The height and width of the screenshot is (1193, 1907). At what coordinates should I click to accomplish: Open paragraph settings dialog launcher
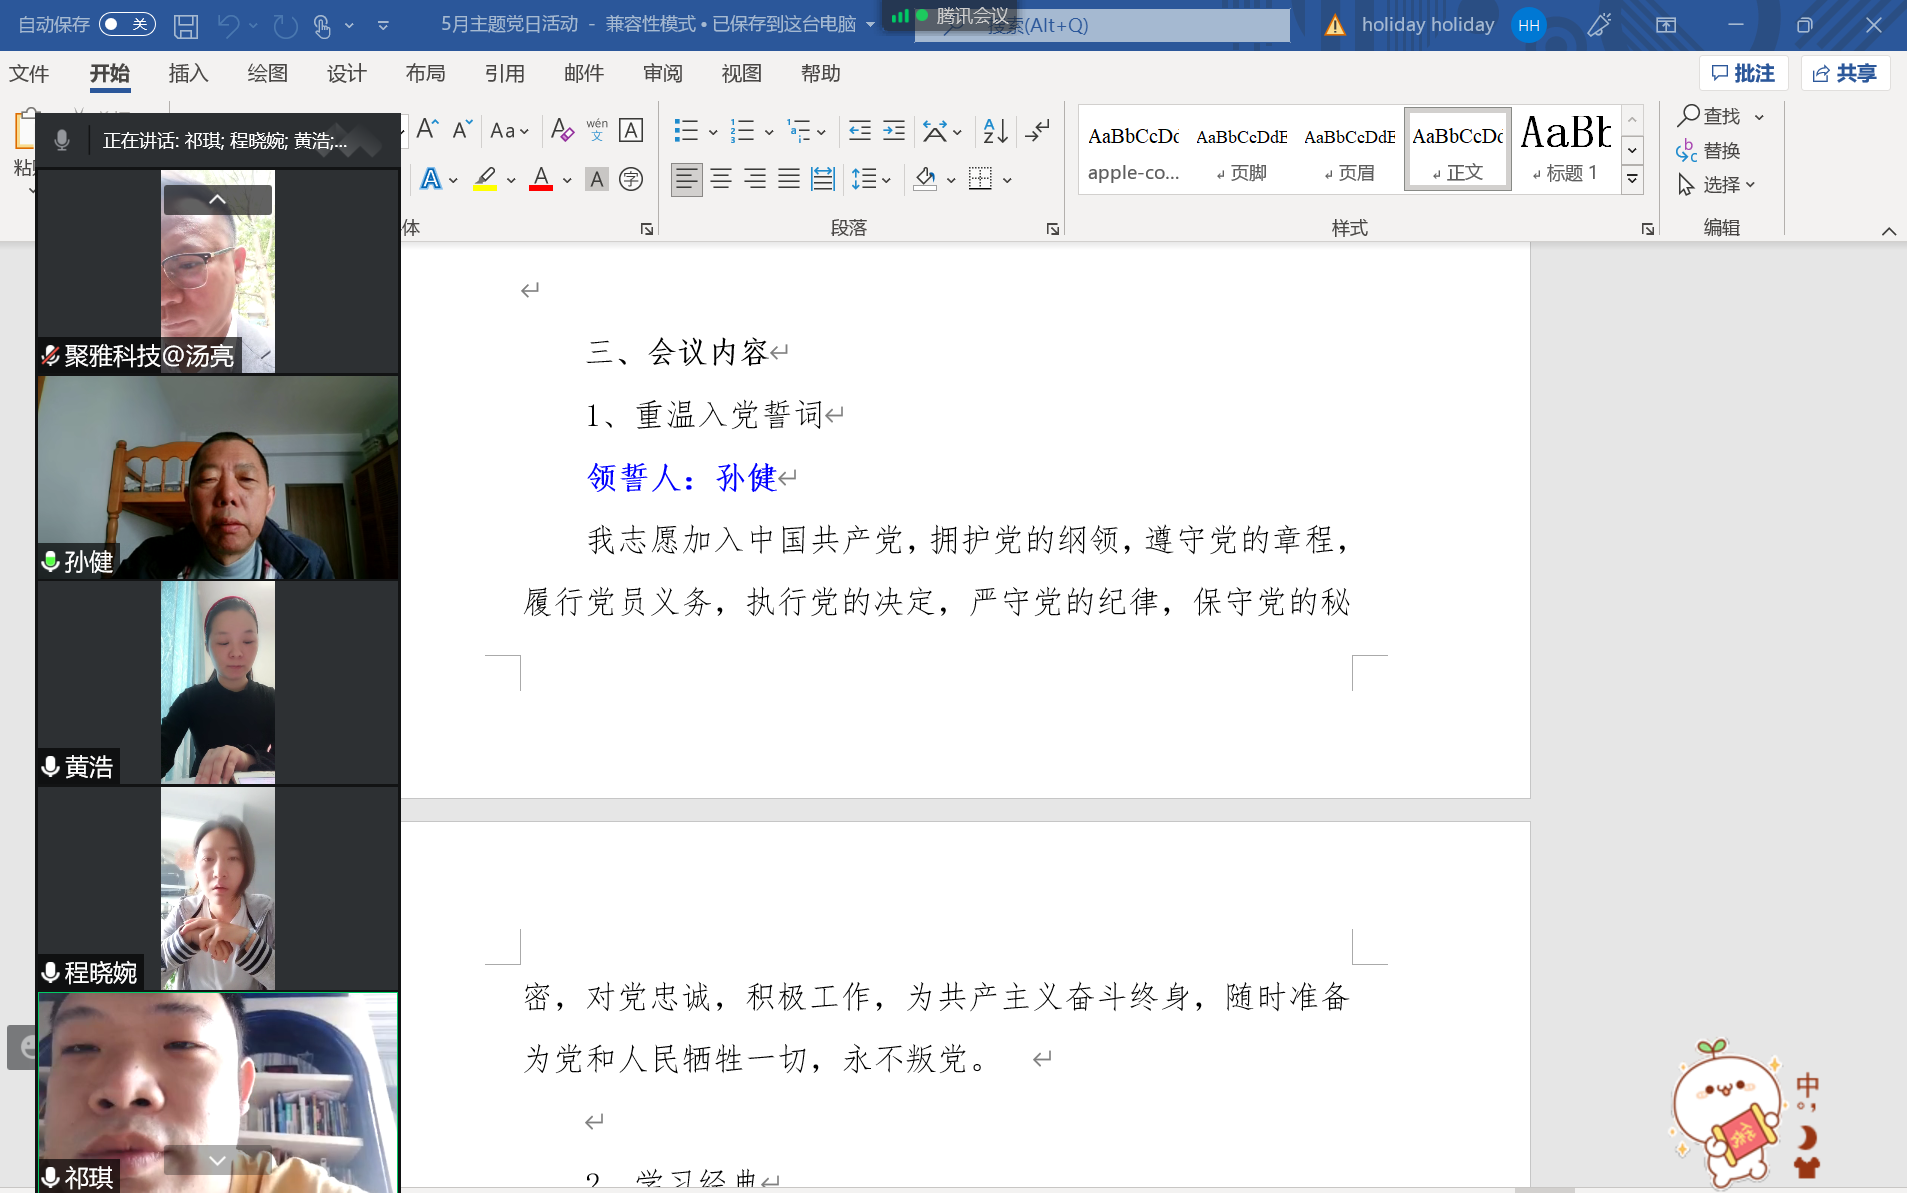(1053, 229)
